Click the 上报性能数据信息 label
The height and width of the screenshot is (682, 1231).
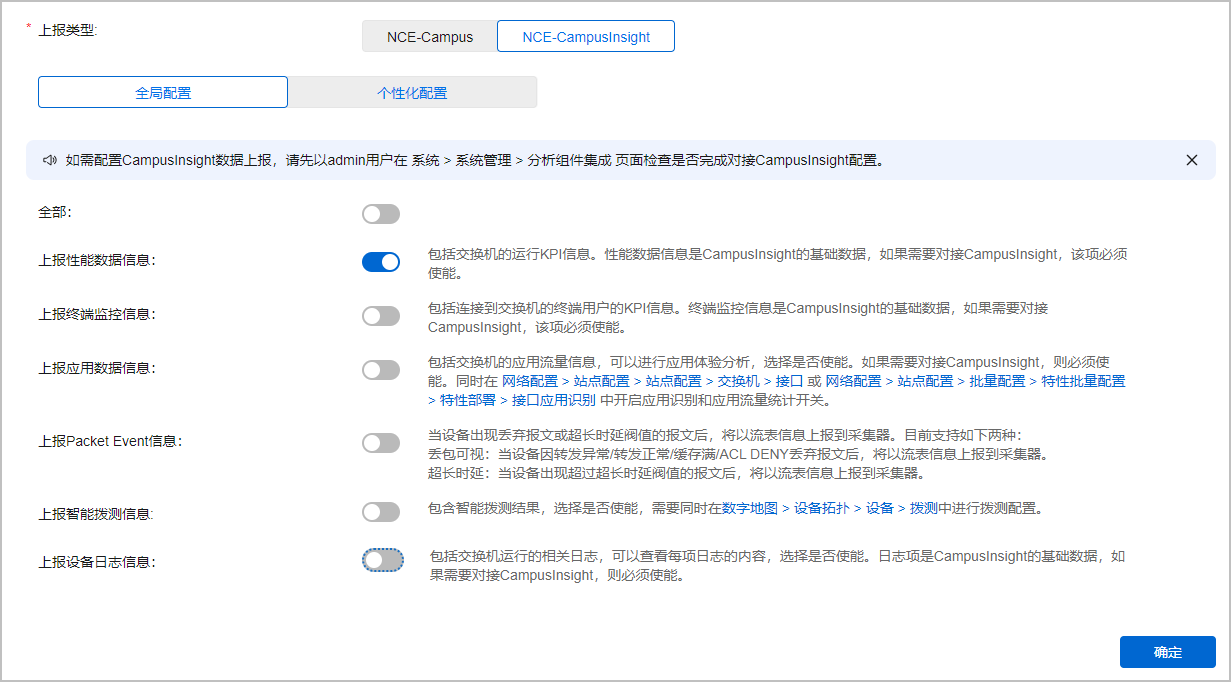click(97, 260)
